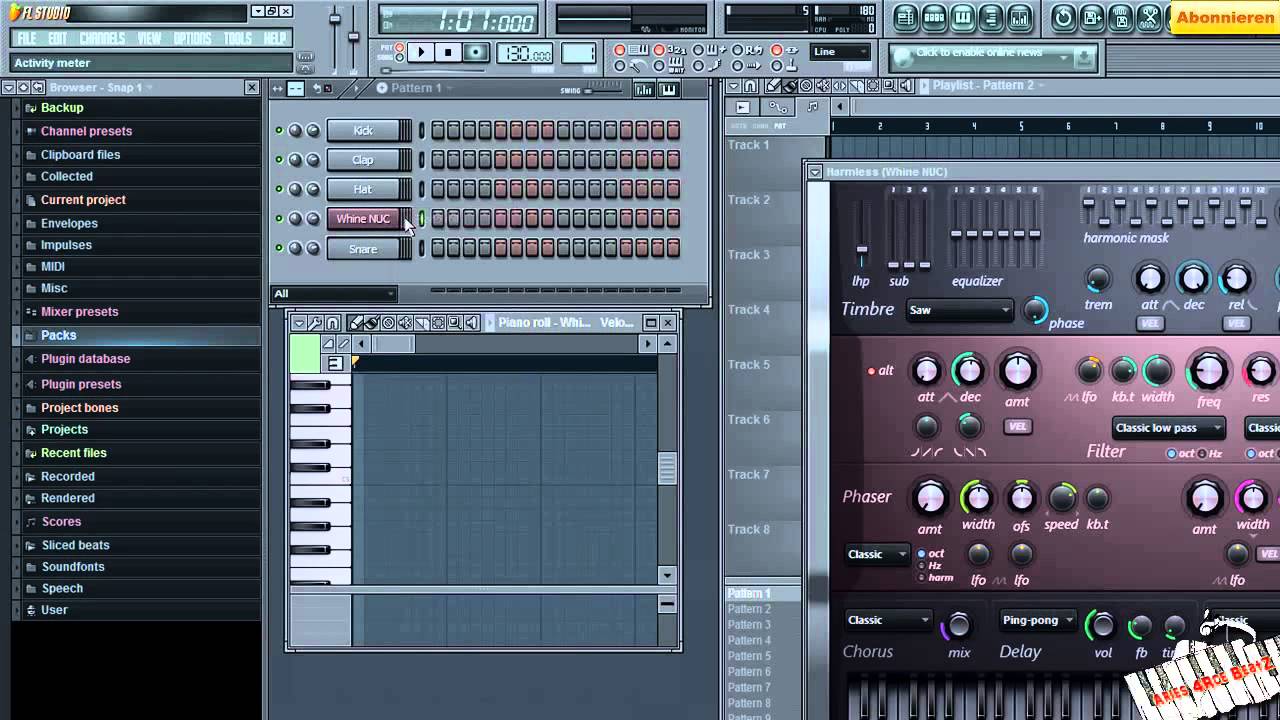This screenshot has width=1280, height=720.
Task: Click the Clap channel button
Action: click(363, 160)
